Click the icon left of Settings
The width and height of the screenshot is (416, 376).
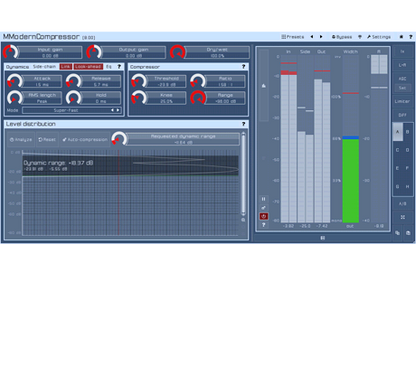[360, 37]
